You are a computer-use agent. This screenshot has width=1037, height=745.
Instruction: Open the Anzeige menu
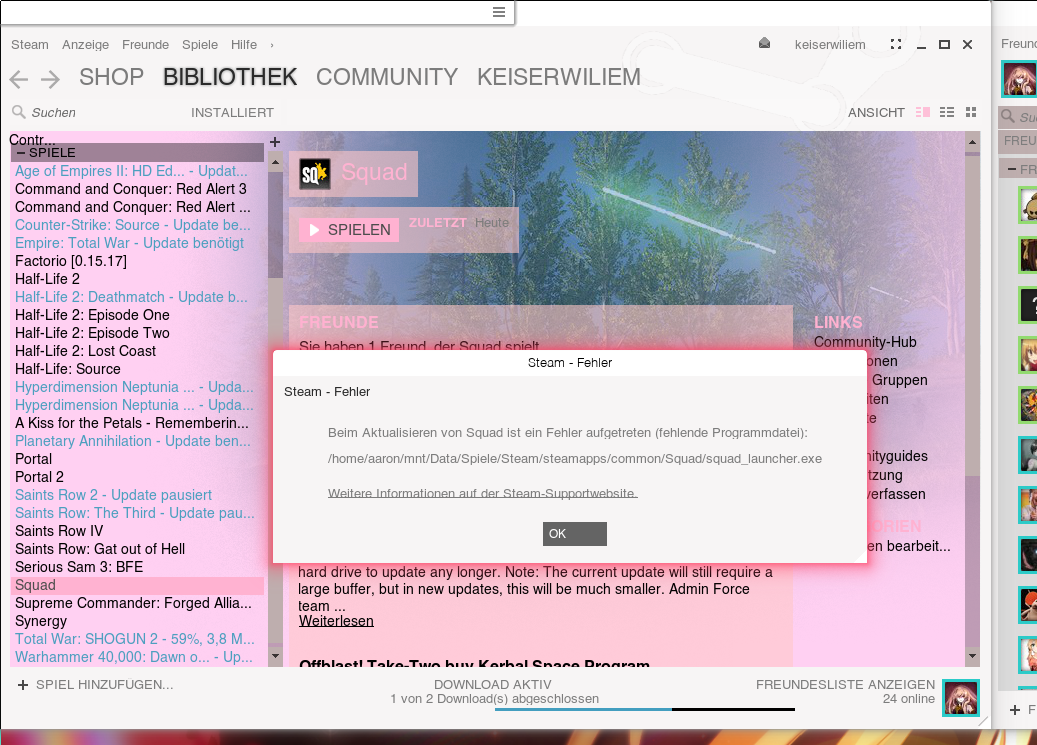(x=85, y=44)
